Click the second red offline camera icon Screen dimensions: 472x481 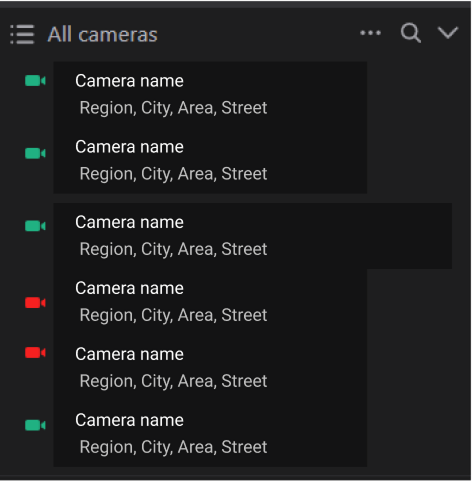35,353
